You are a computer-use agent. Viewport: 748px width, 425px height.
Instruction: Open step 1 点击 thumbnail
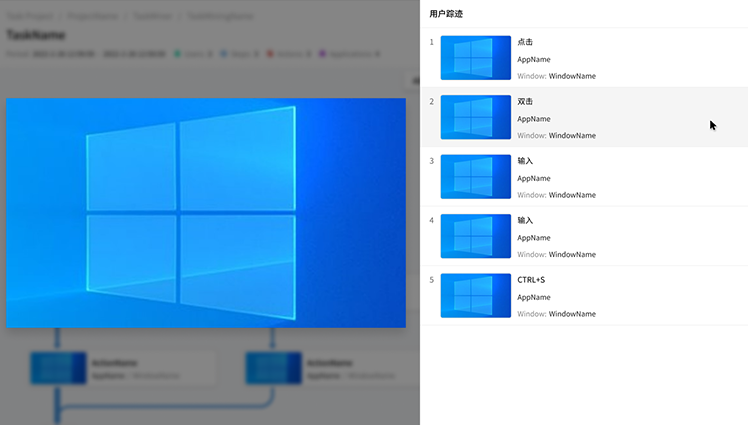tap(476, 58)
